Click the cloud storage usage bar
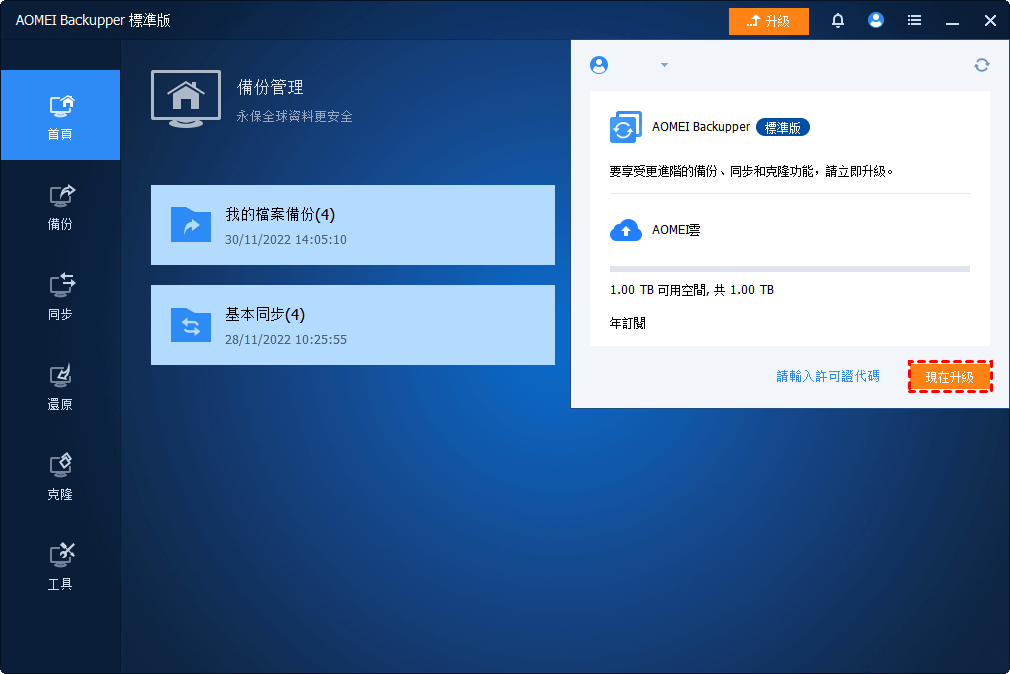The image size is (1010, 674). [790, 269]
